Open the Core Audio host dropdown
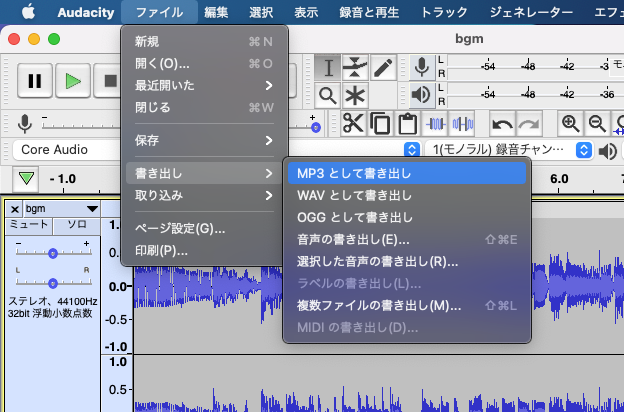Viewport: 624px width, 412px height. pyautogui.click(x=67, y=150)
